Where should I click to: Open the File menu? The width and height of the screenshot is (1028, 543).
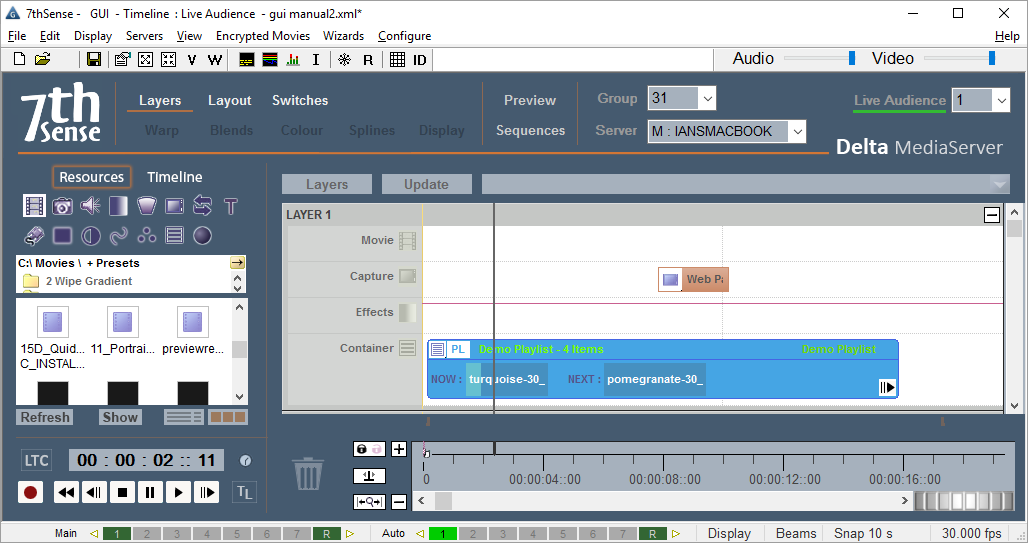coord(16,36)
